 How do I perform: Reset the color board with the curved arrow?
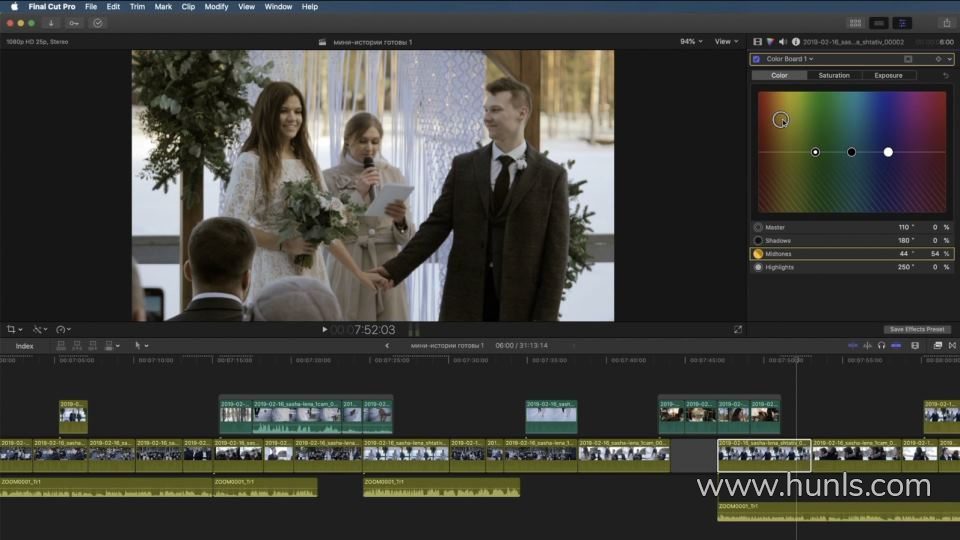pos(946,75)
